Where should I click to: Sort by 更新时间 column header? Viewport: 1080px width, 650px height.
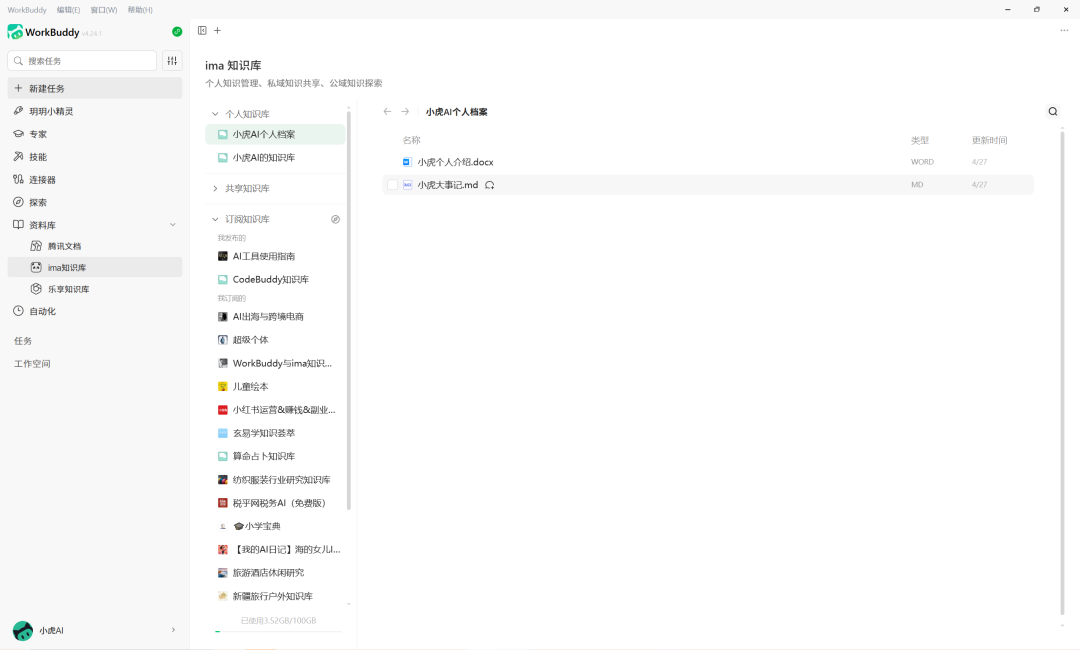pos(989,140)
